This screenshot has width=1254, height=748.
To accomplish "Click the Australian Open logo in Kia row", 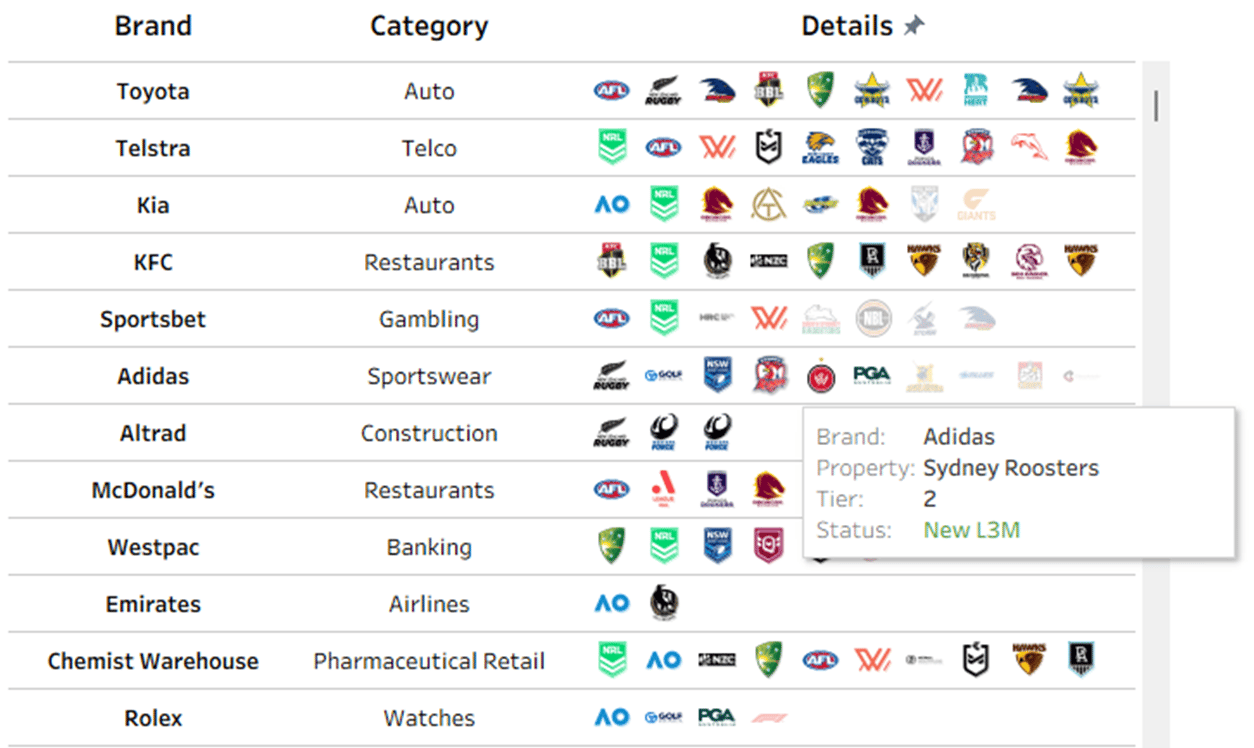I will (611, 205).
